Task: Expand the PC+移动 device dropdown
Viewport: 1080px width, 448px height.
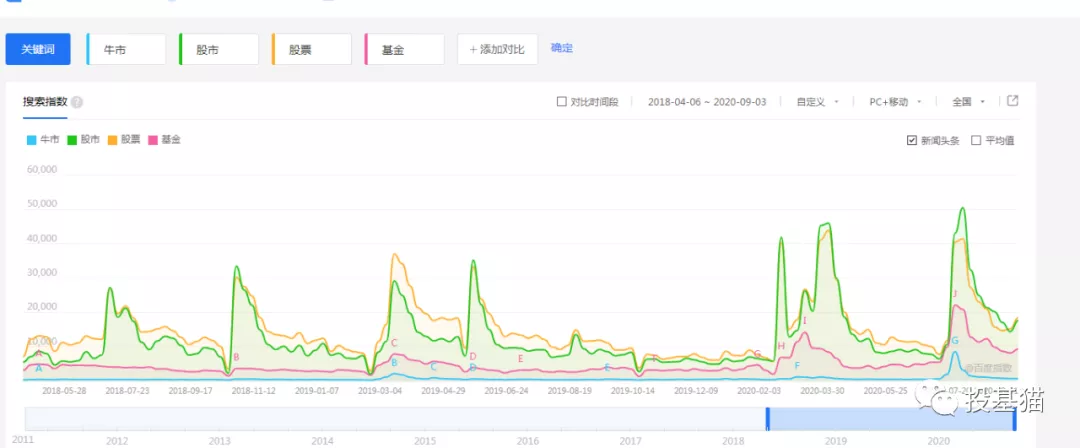Action: tap(895, 102)
